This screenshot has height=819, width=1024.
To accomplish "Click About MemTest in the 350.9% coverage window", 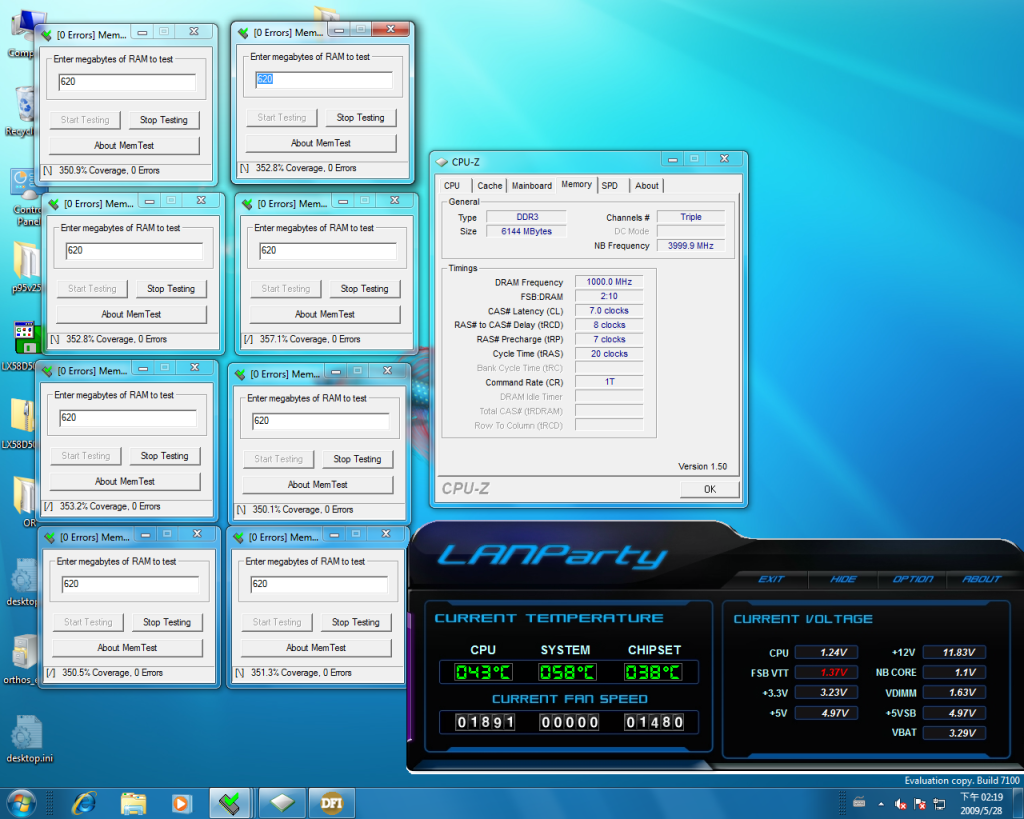I will click(124, 146).
